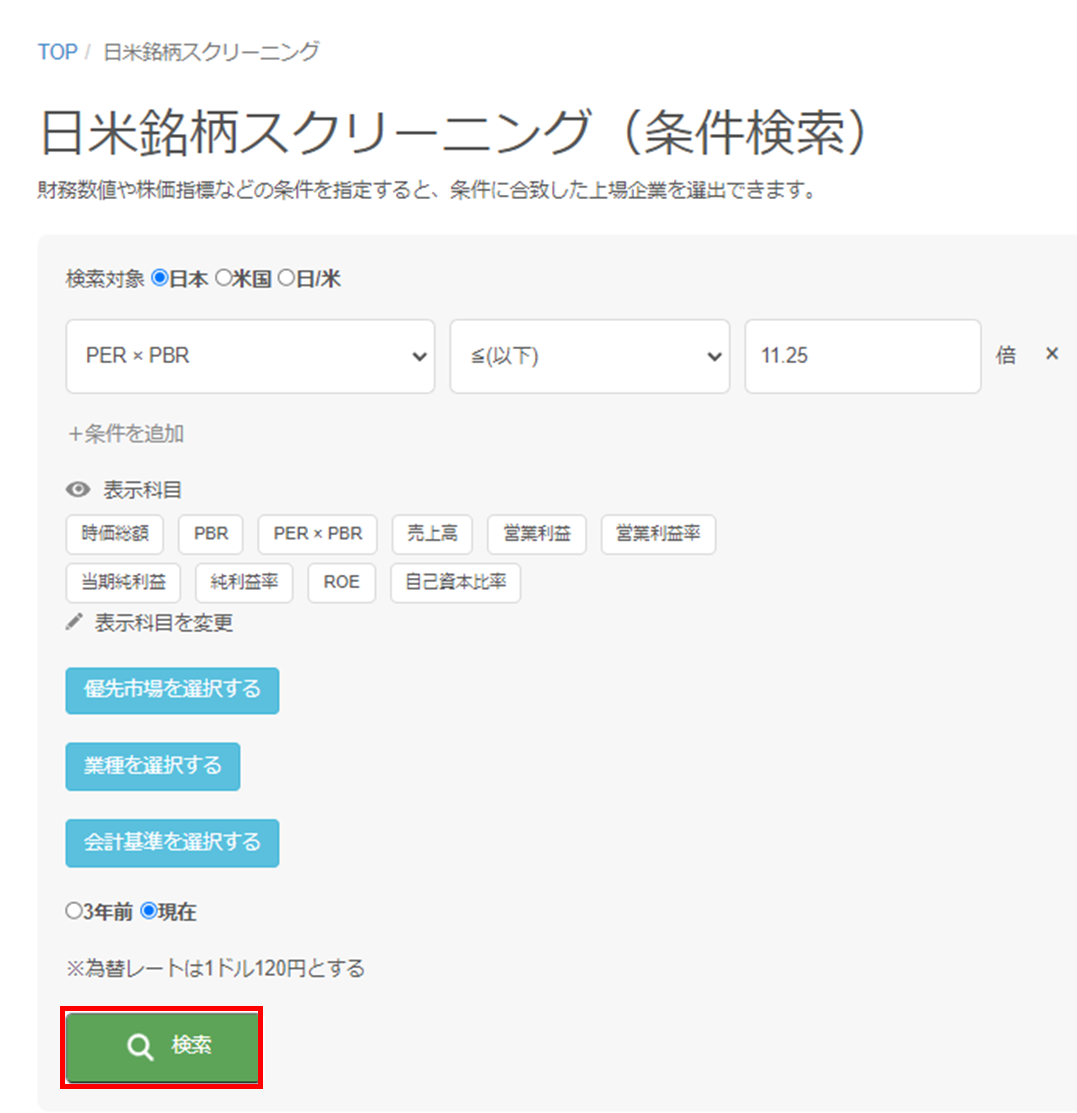This screenshot has width=1077, height=1113.
Task: Open 優先市場を選択する market selector
Action: coord(173,691)
